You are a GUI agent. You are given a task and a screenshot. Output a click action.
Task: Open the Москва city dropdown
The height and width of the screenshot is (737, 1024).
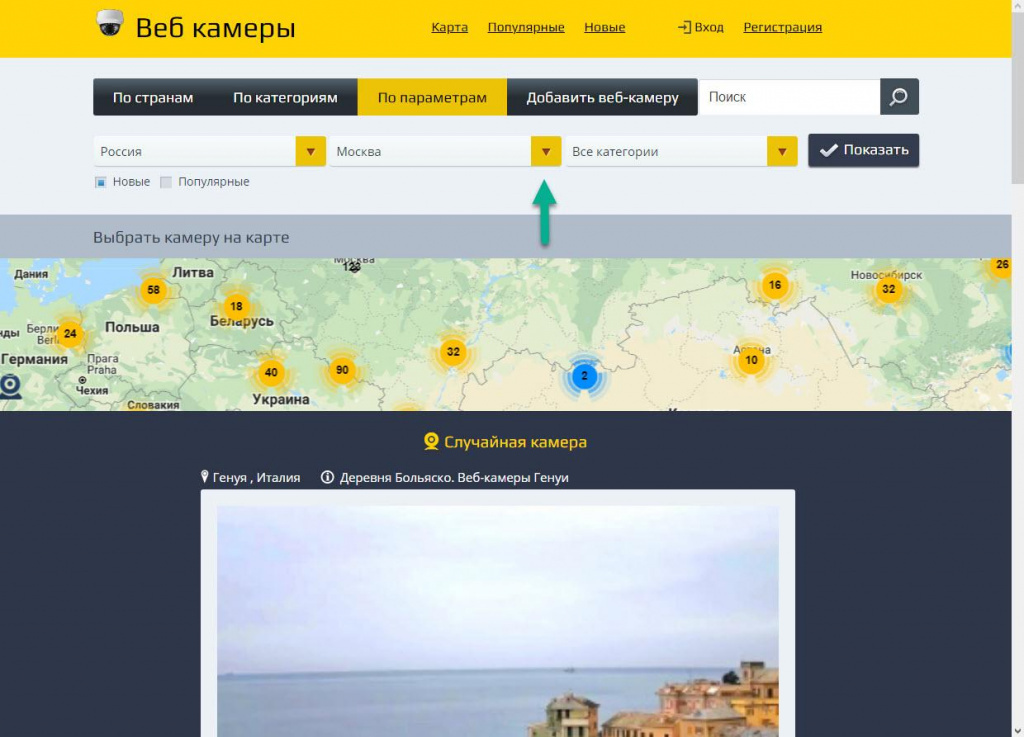545,151
